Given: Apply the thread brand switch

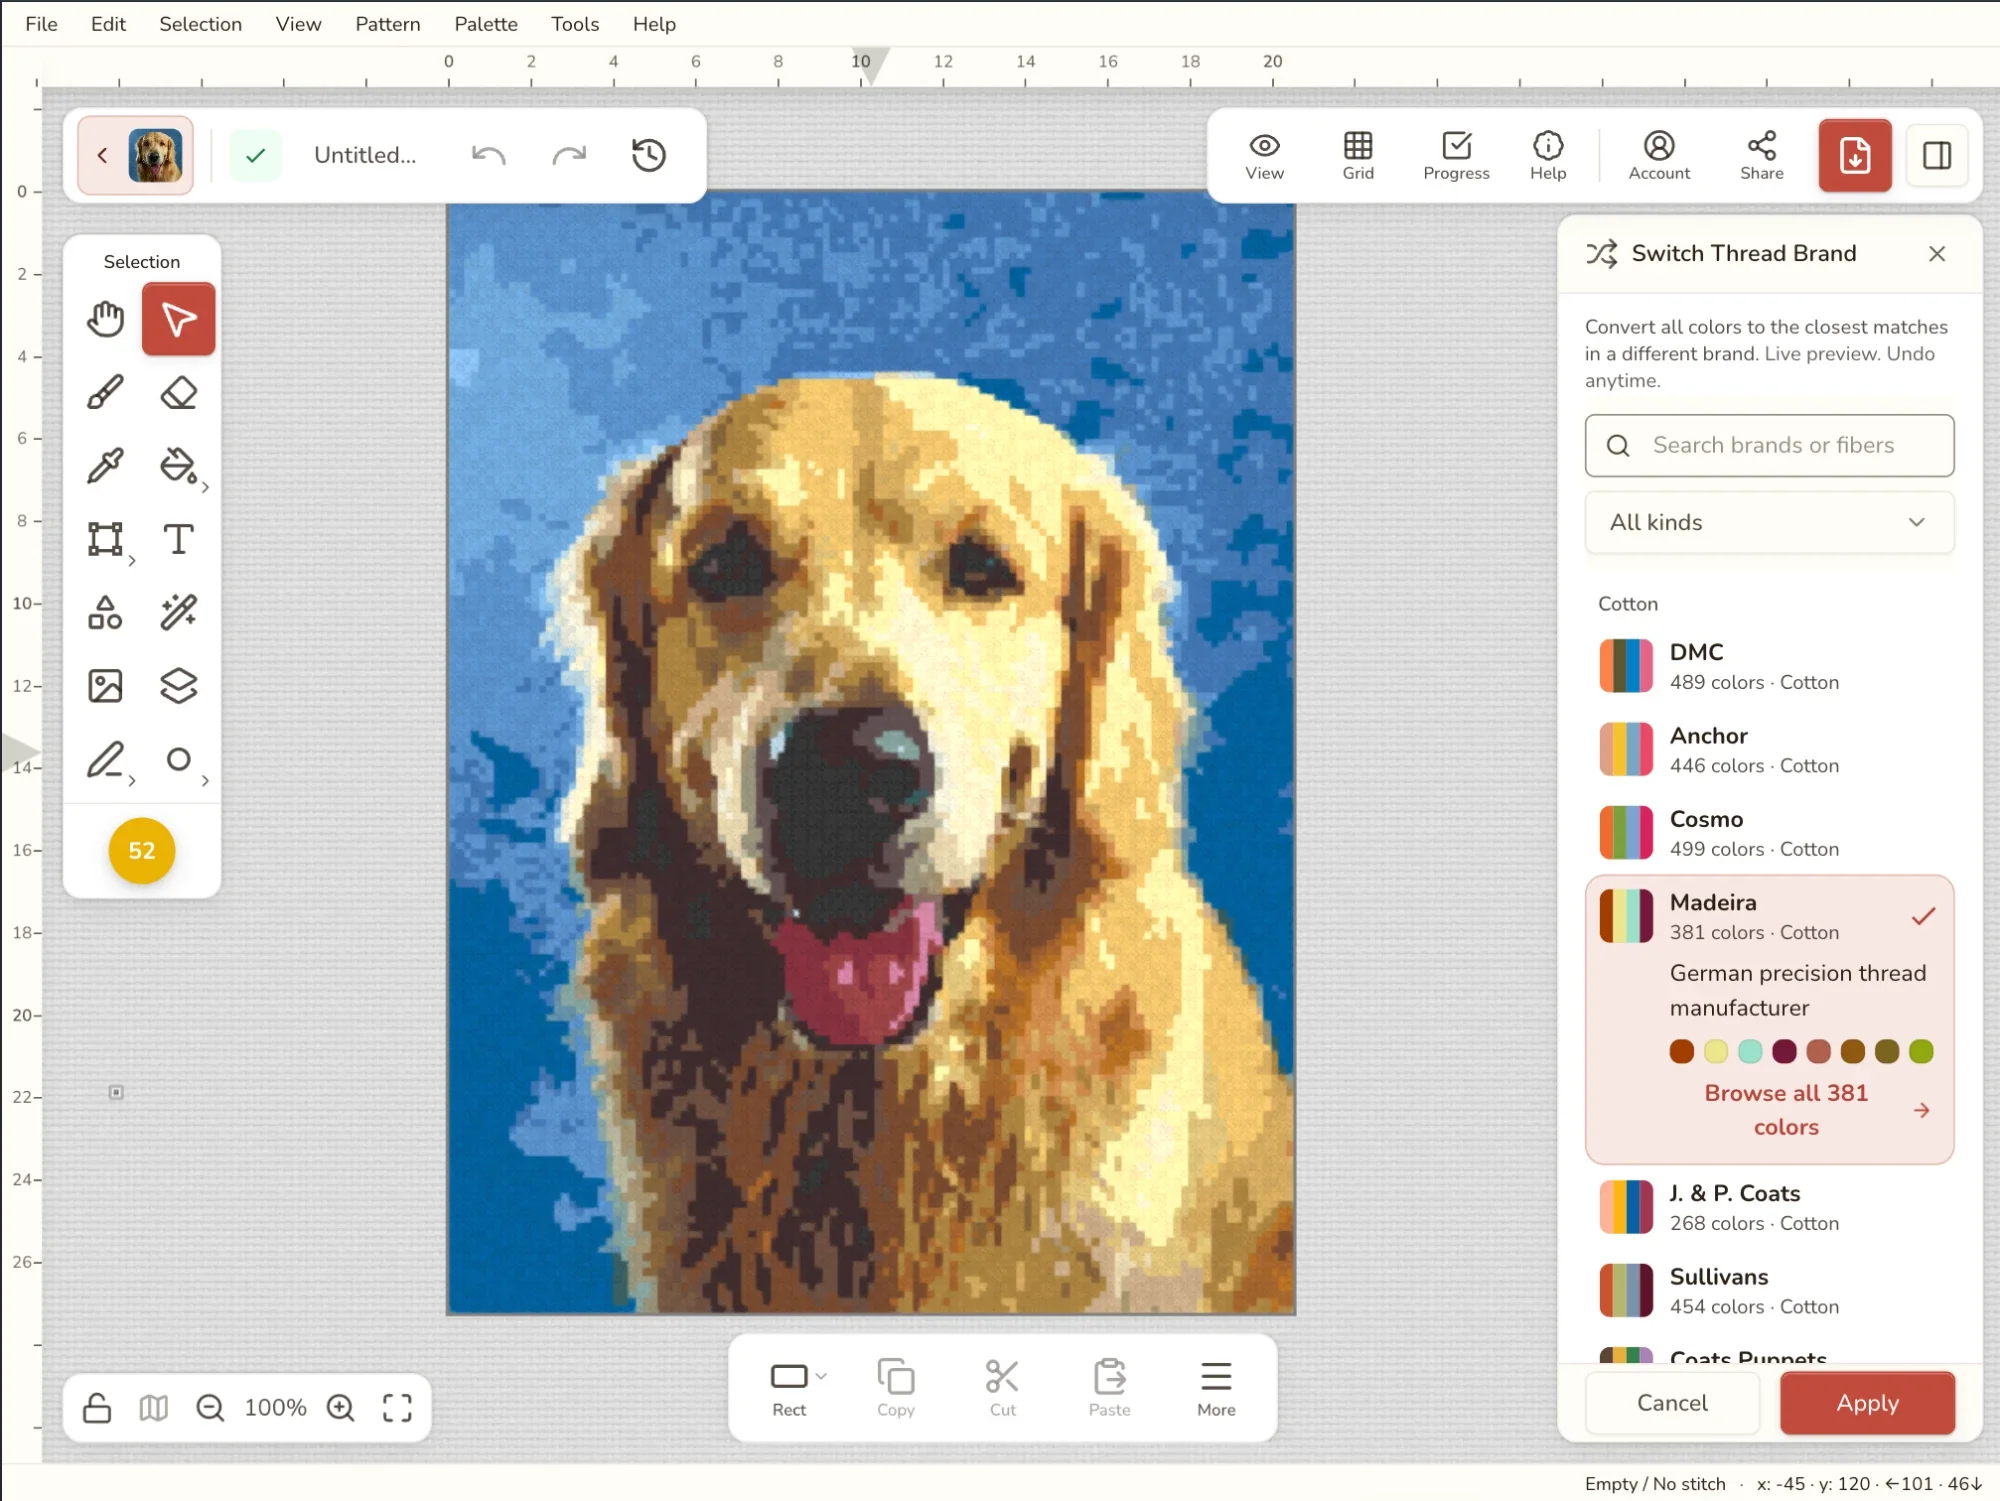Looking at the screenshot, I should [1867, 1403].
